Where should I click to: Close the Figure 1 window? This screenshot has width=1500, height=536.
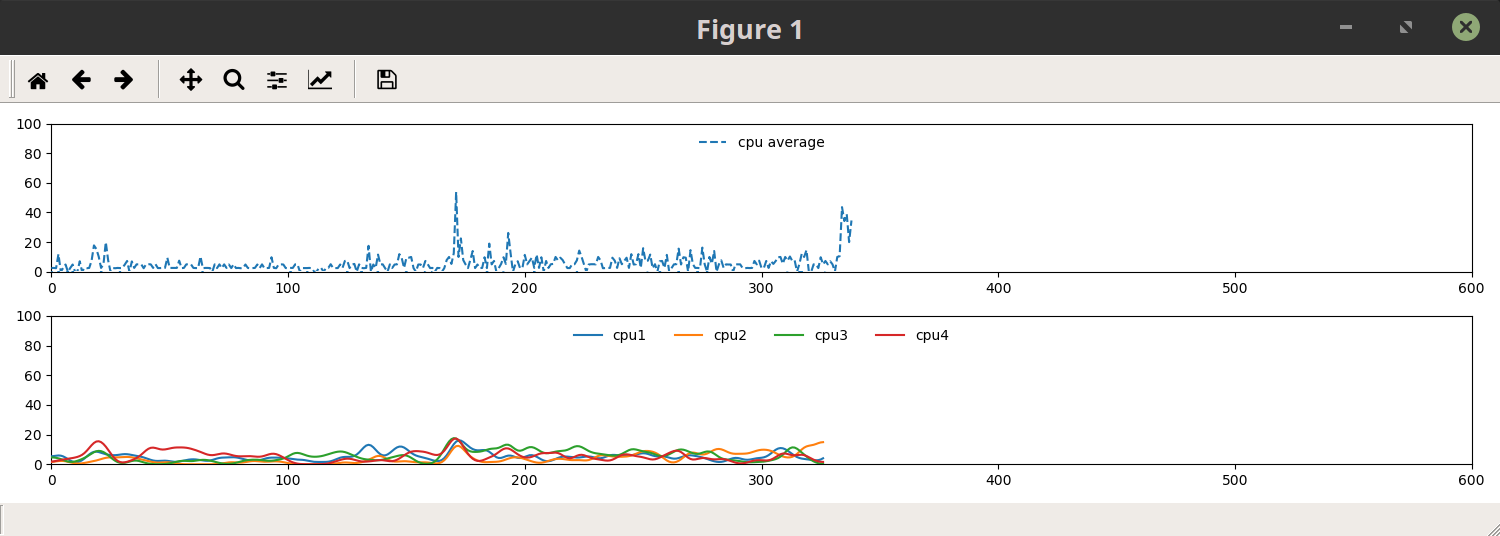click(x=1466, y=27)
